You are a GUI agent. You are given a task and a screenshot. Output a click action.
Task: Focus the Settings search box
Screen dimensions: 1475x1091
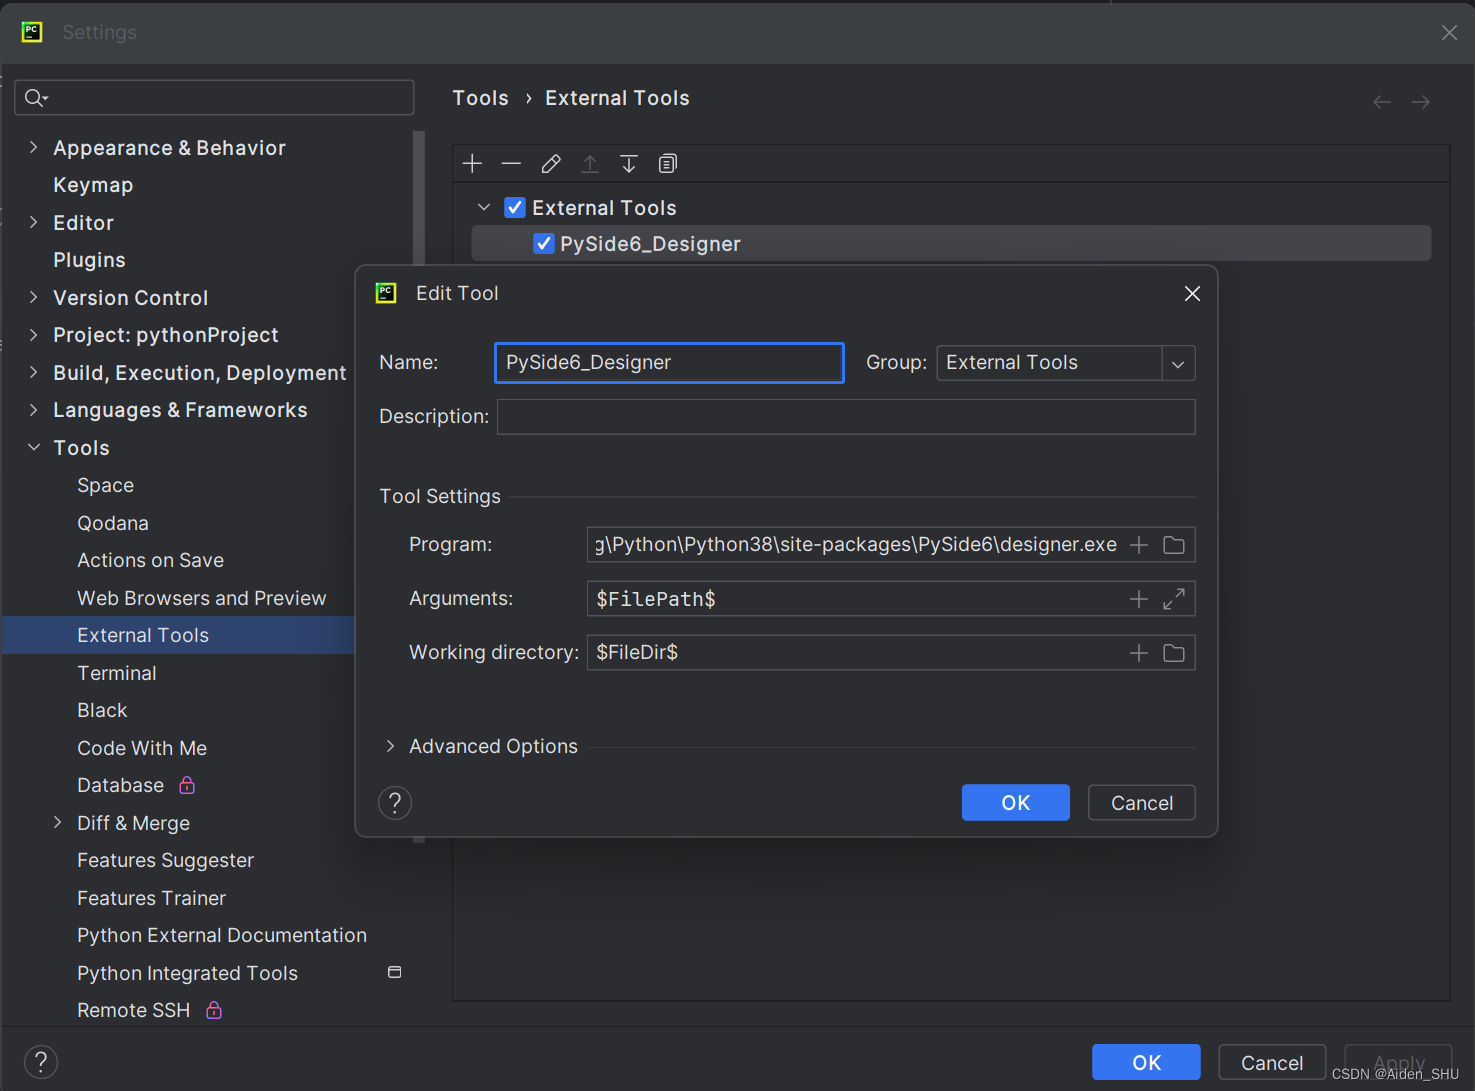tap(214, 97)
